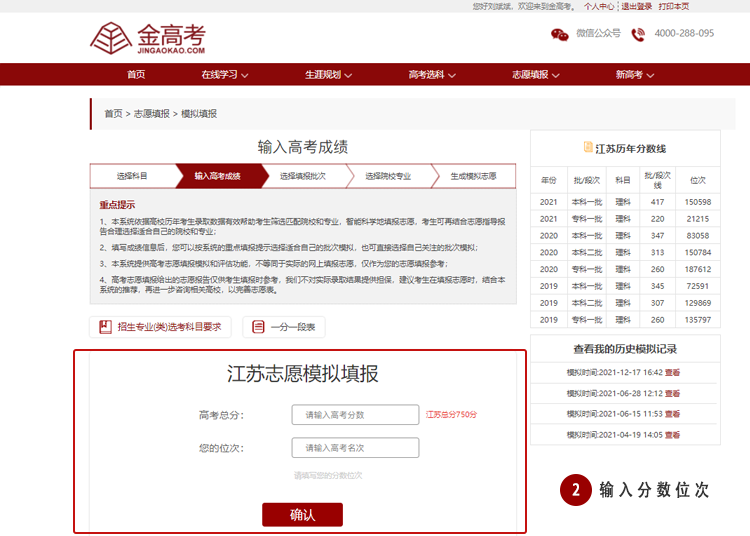View the 2021-12-17 16:42 simulation record
750x536 pixels.
(x=672, y=372)
